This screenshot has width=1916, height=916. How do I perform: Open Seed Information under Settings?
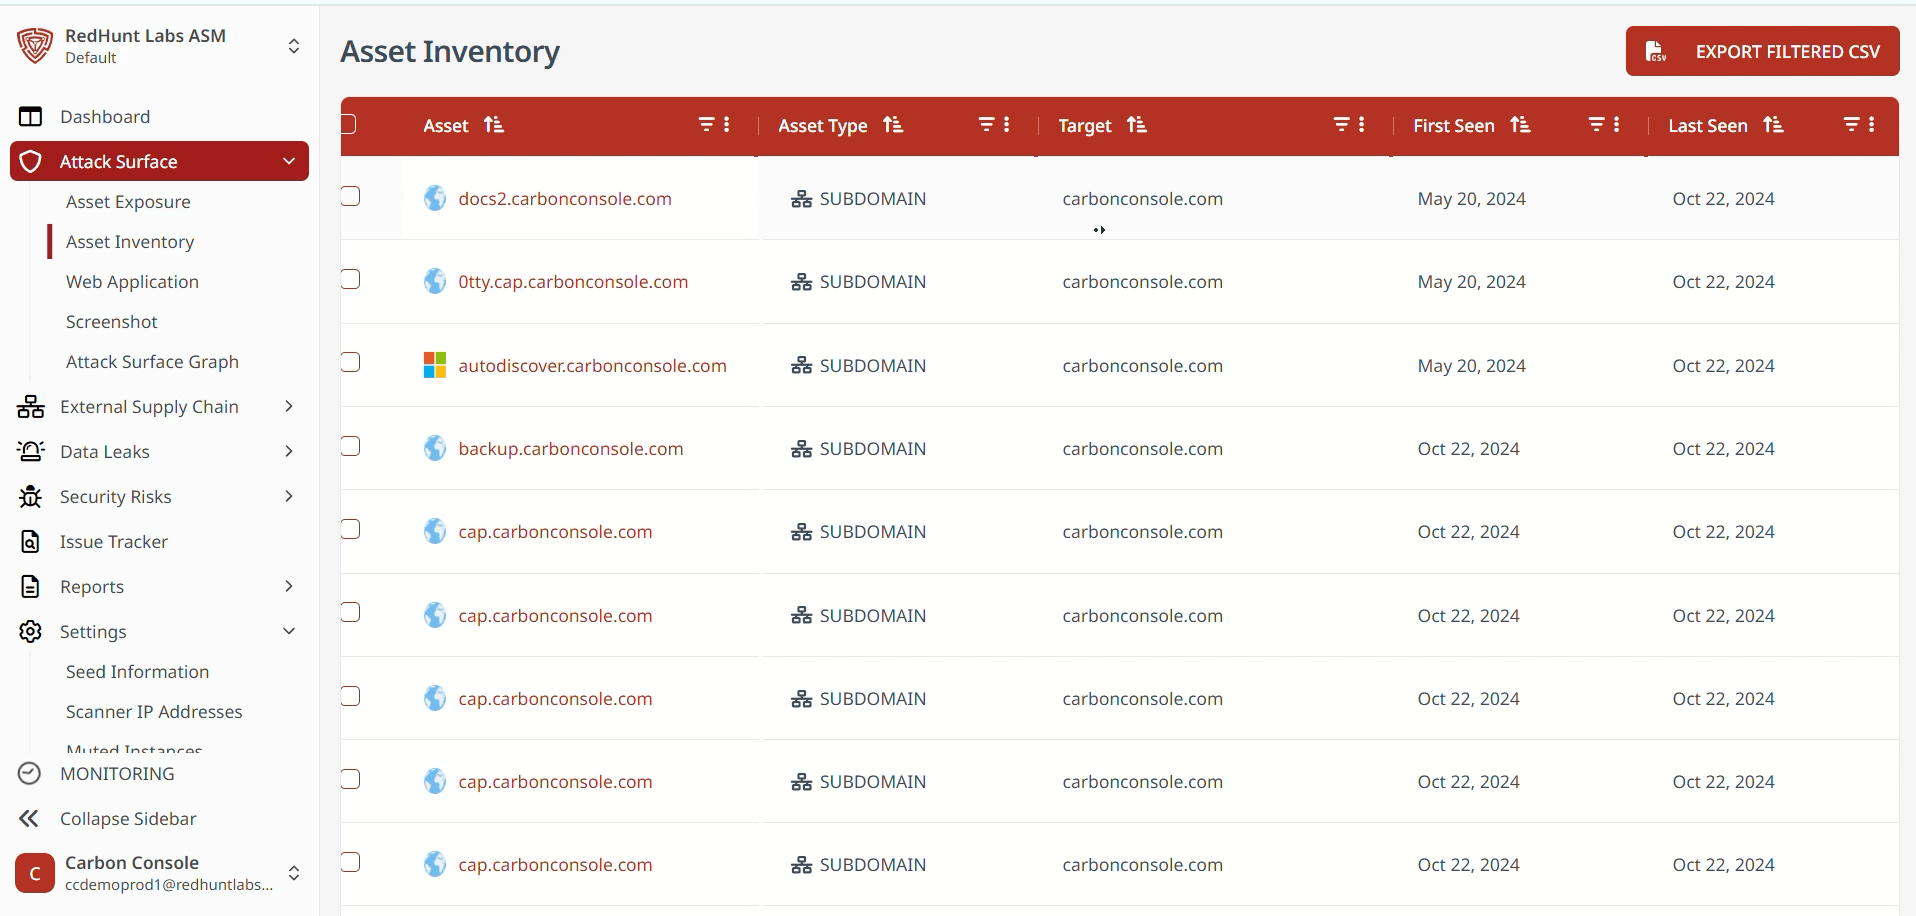tap(138, 672)
